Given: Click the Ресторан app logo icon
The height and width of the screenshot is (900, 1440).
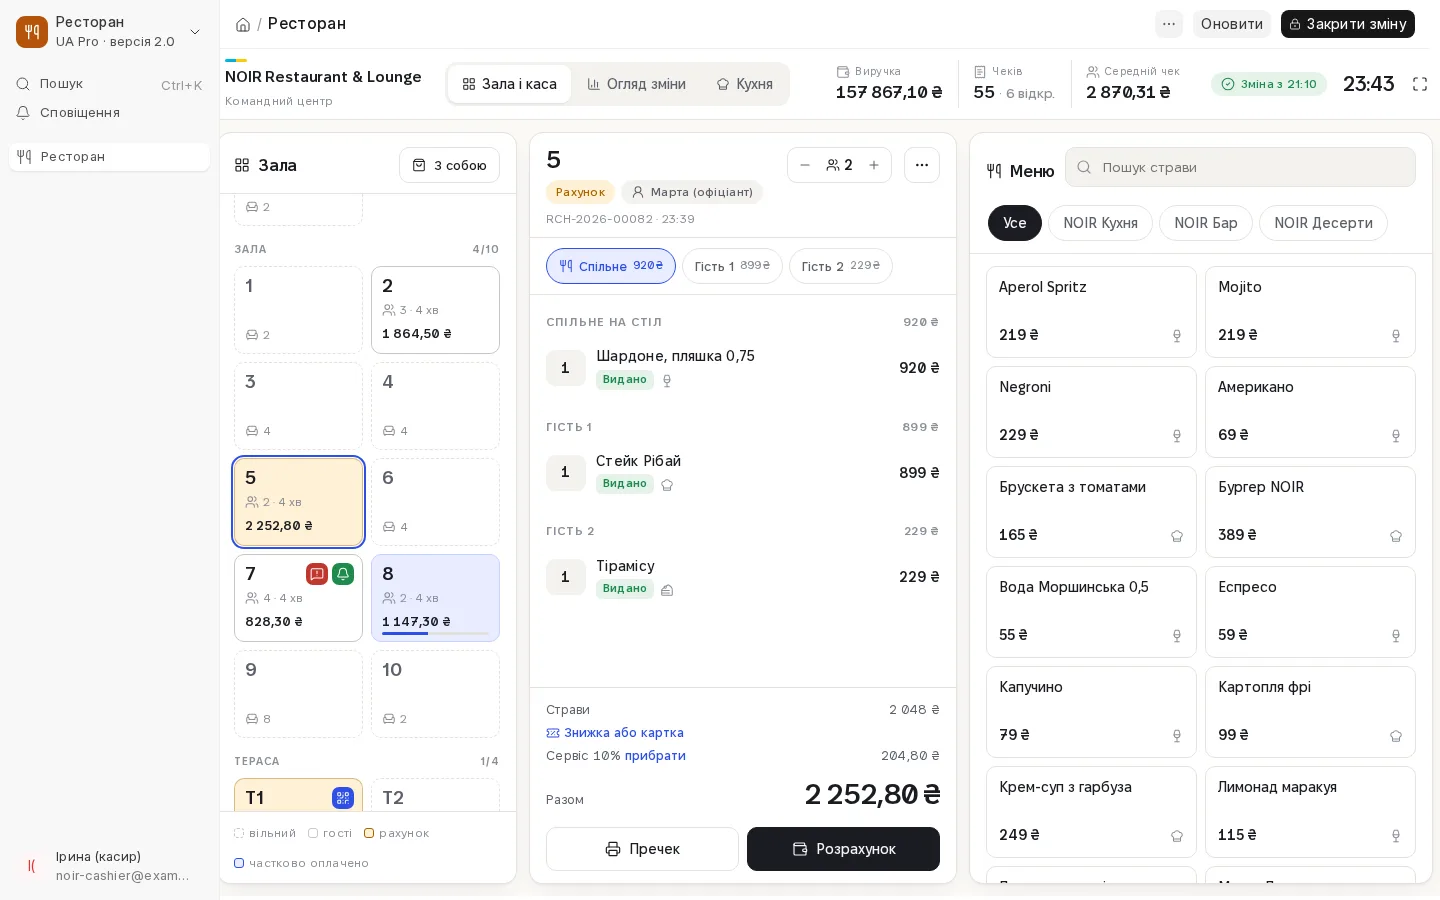Looking at the screenshot, I should tap(32, 32).
